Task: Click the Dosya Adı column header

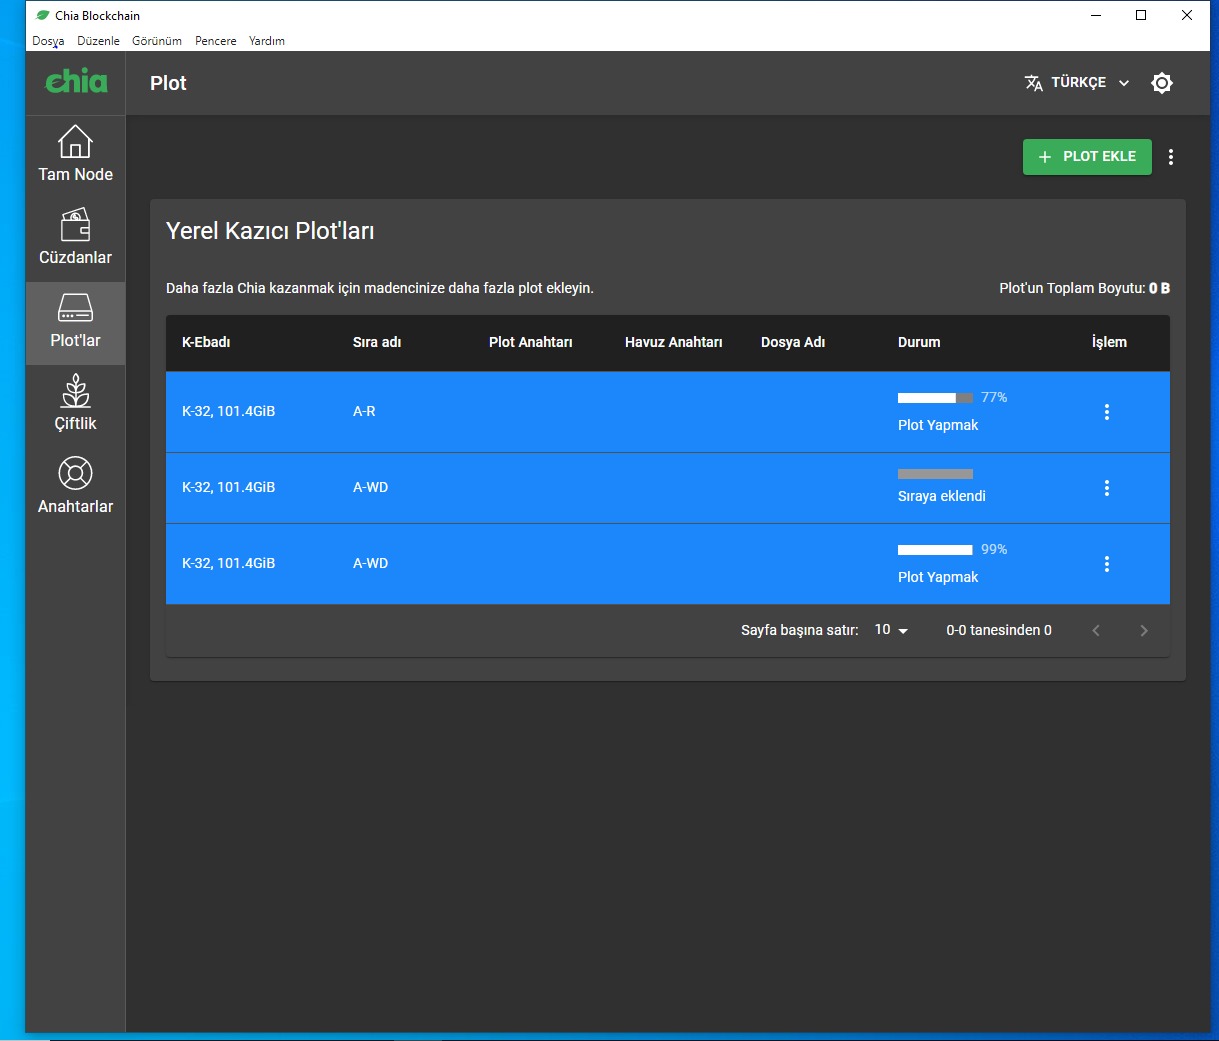Action: (793, 342)
